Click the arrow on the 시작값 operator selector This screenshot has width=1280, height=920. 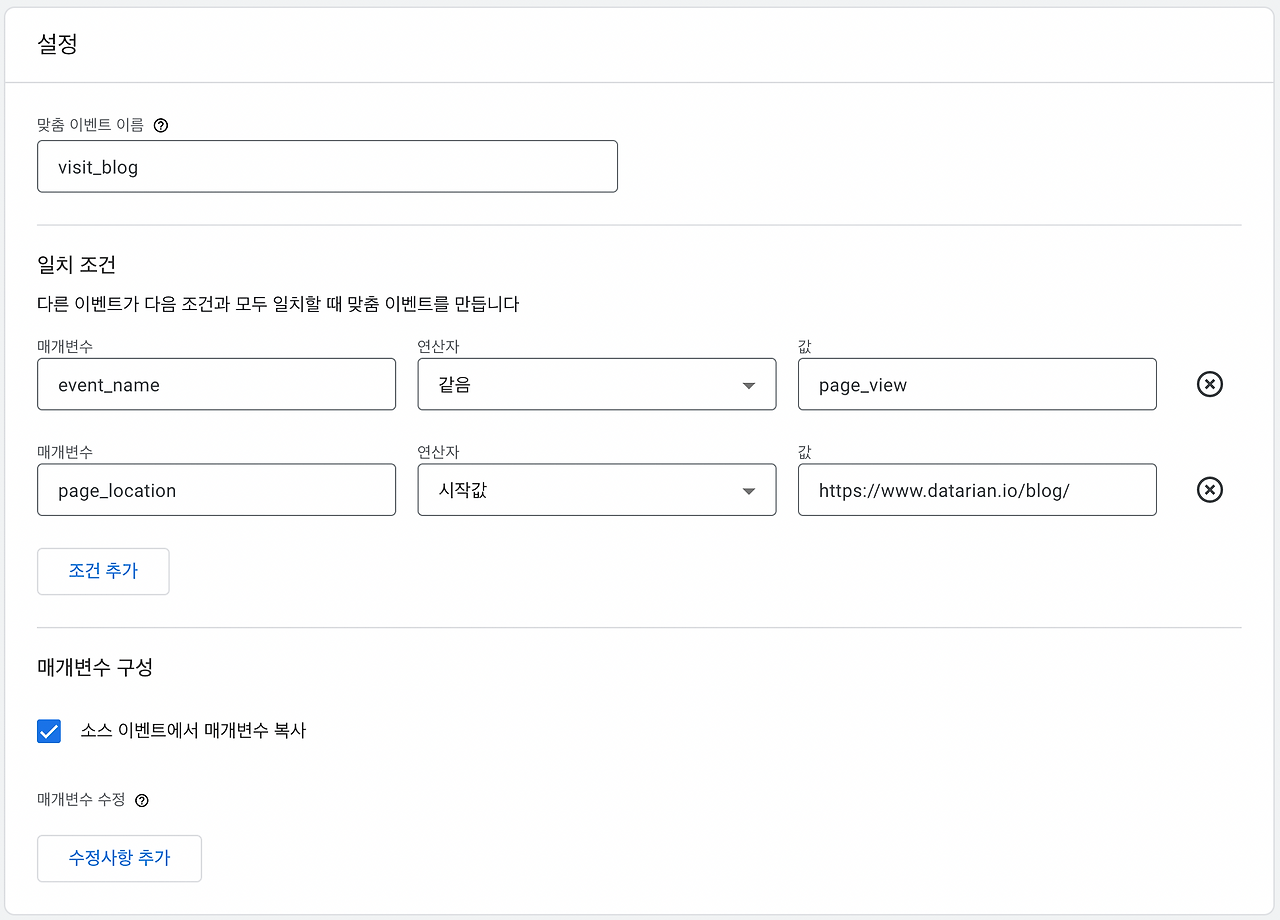[x=749, y=490]
